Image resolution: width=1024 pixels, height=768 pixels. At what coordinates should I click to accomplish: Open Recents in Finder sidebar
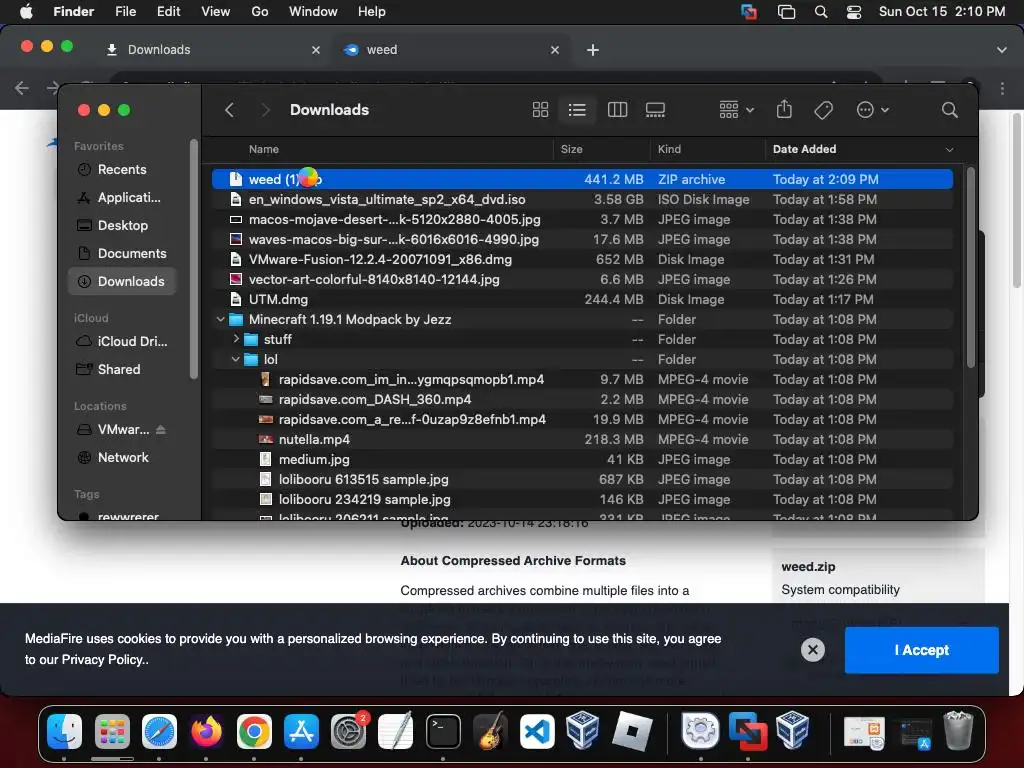click(x=121, y=169)
